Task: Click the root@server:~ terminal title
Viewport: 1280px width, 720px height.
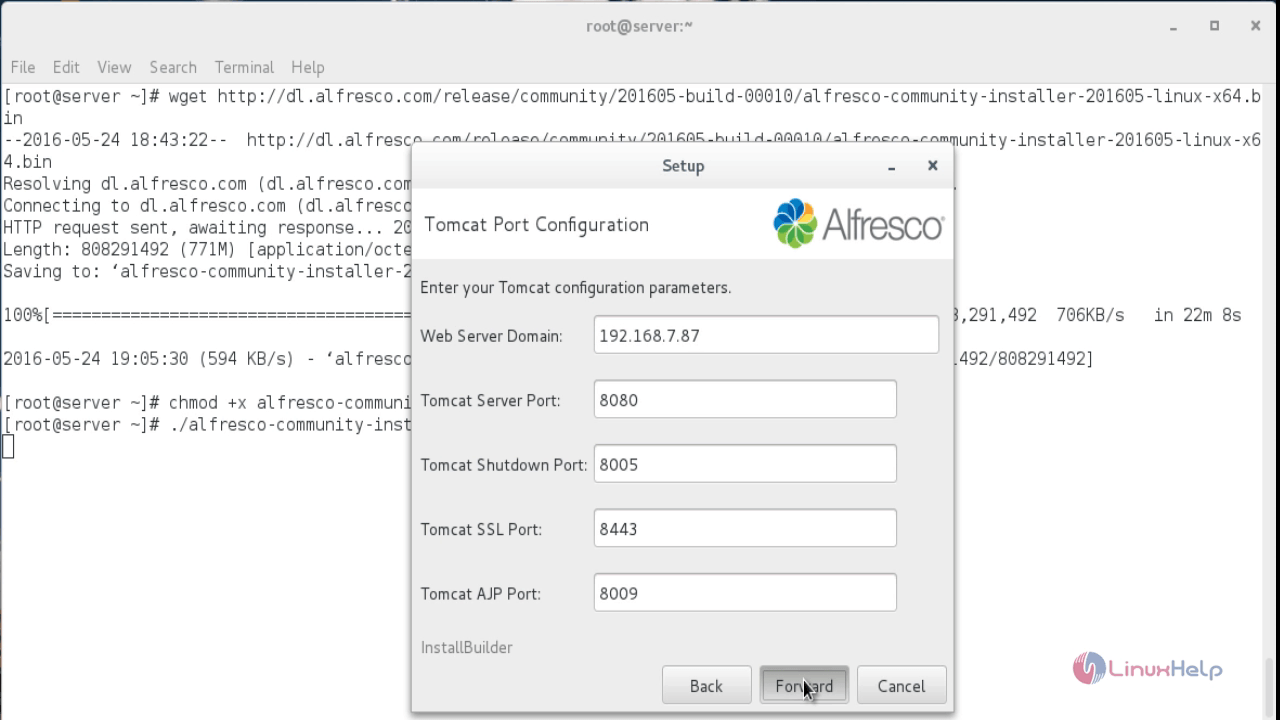Action: point(640,26)
